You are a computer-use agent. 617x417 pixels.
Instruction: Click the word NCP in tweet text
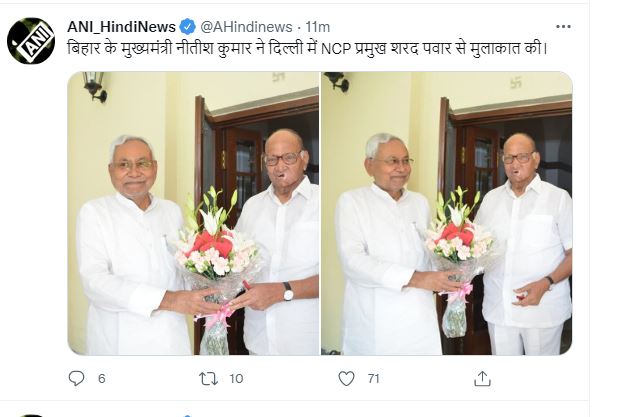click(336, 49)
